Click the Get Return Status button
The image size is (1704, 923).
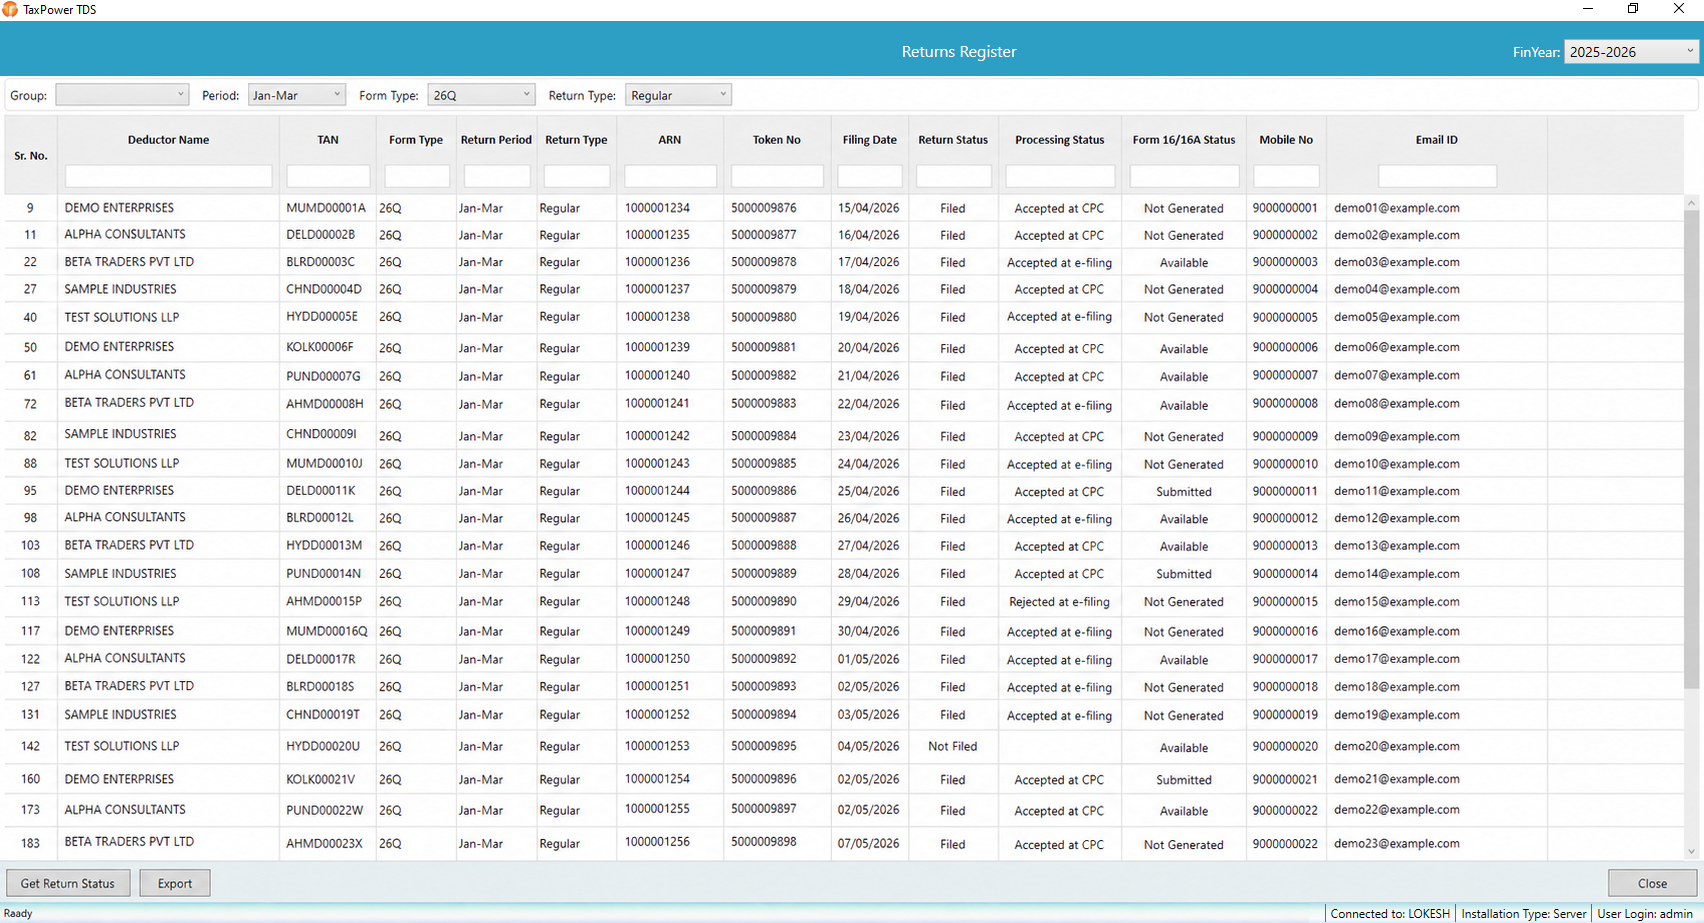[68, 883]
